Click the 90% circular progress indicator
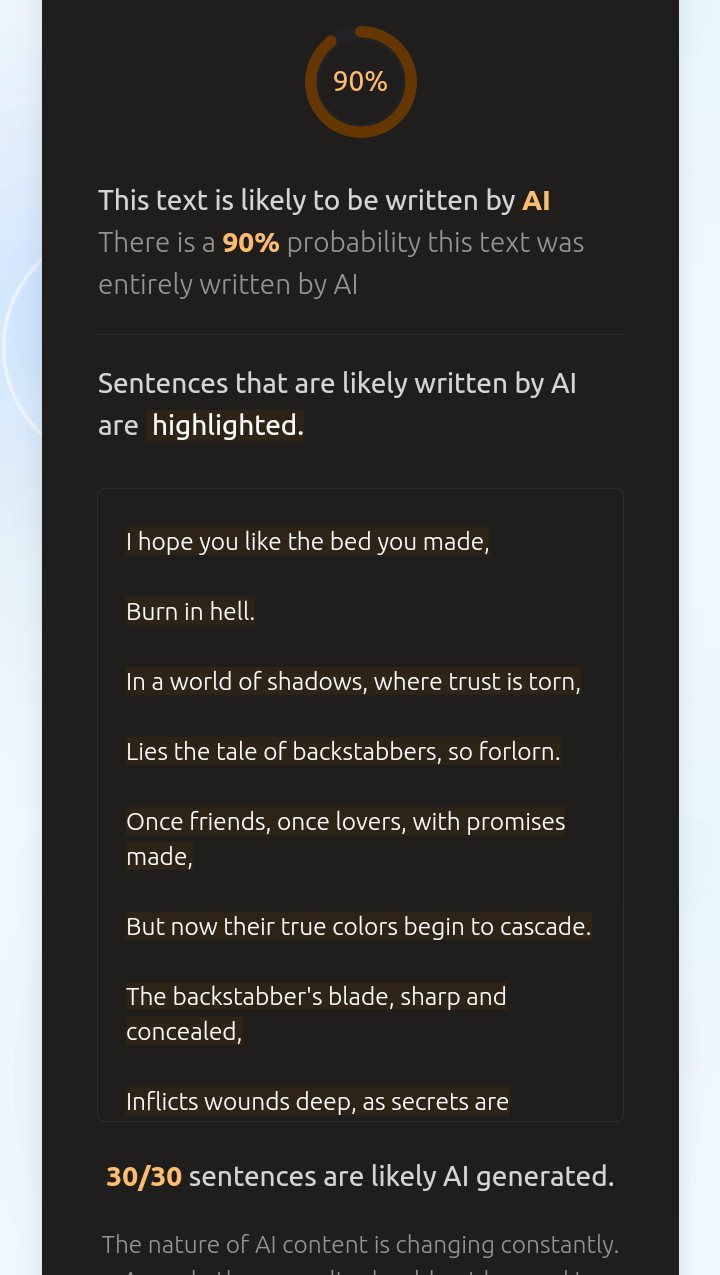This screenshot has height=1275, width=720. tap(360, 82)
